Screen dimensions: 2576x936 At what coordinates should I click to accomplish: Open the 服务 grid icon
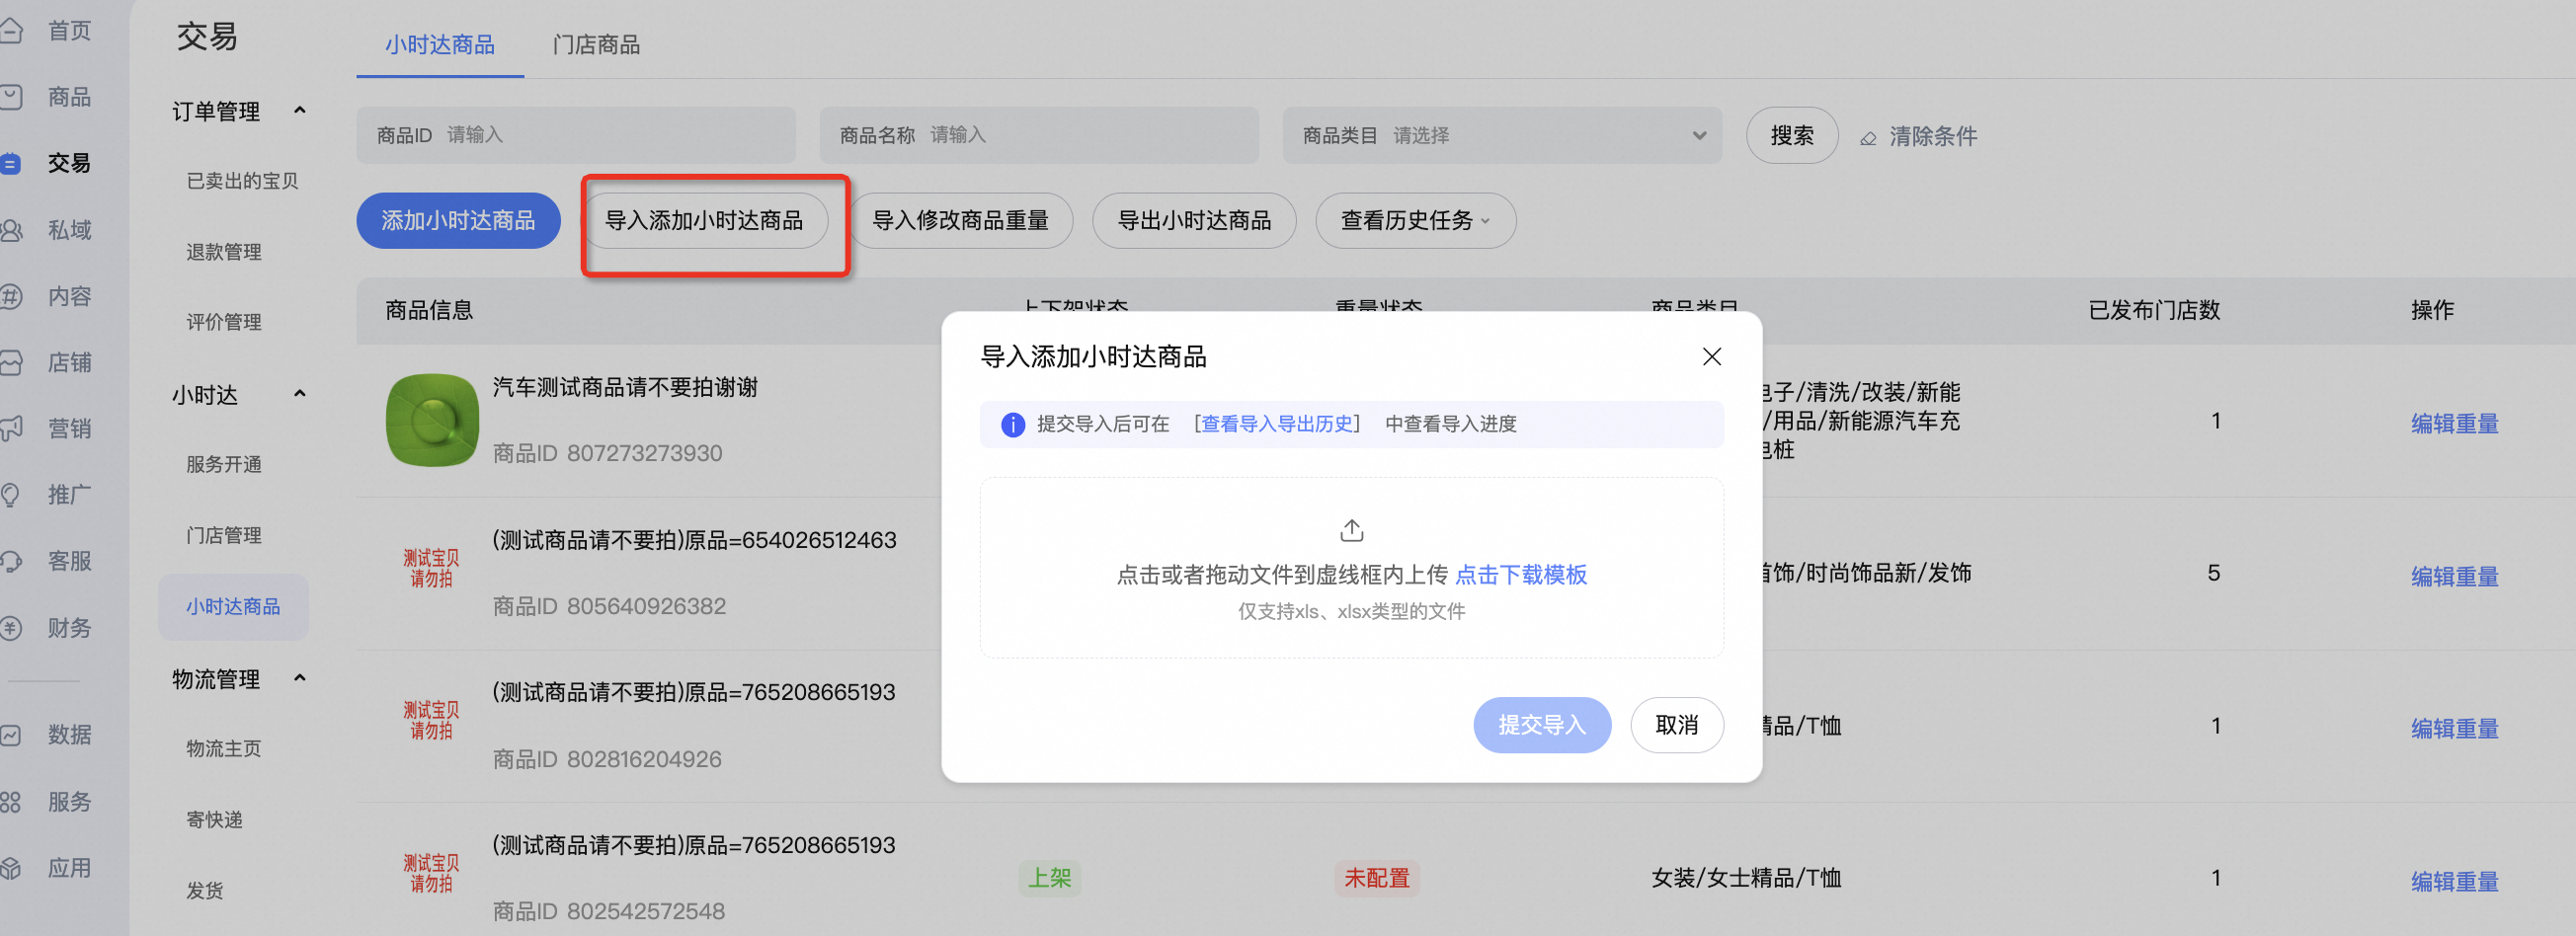point(10,802)
